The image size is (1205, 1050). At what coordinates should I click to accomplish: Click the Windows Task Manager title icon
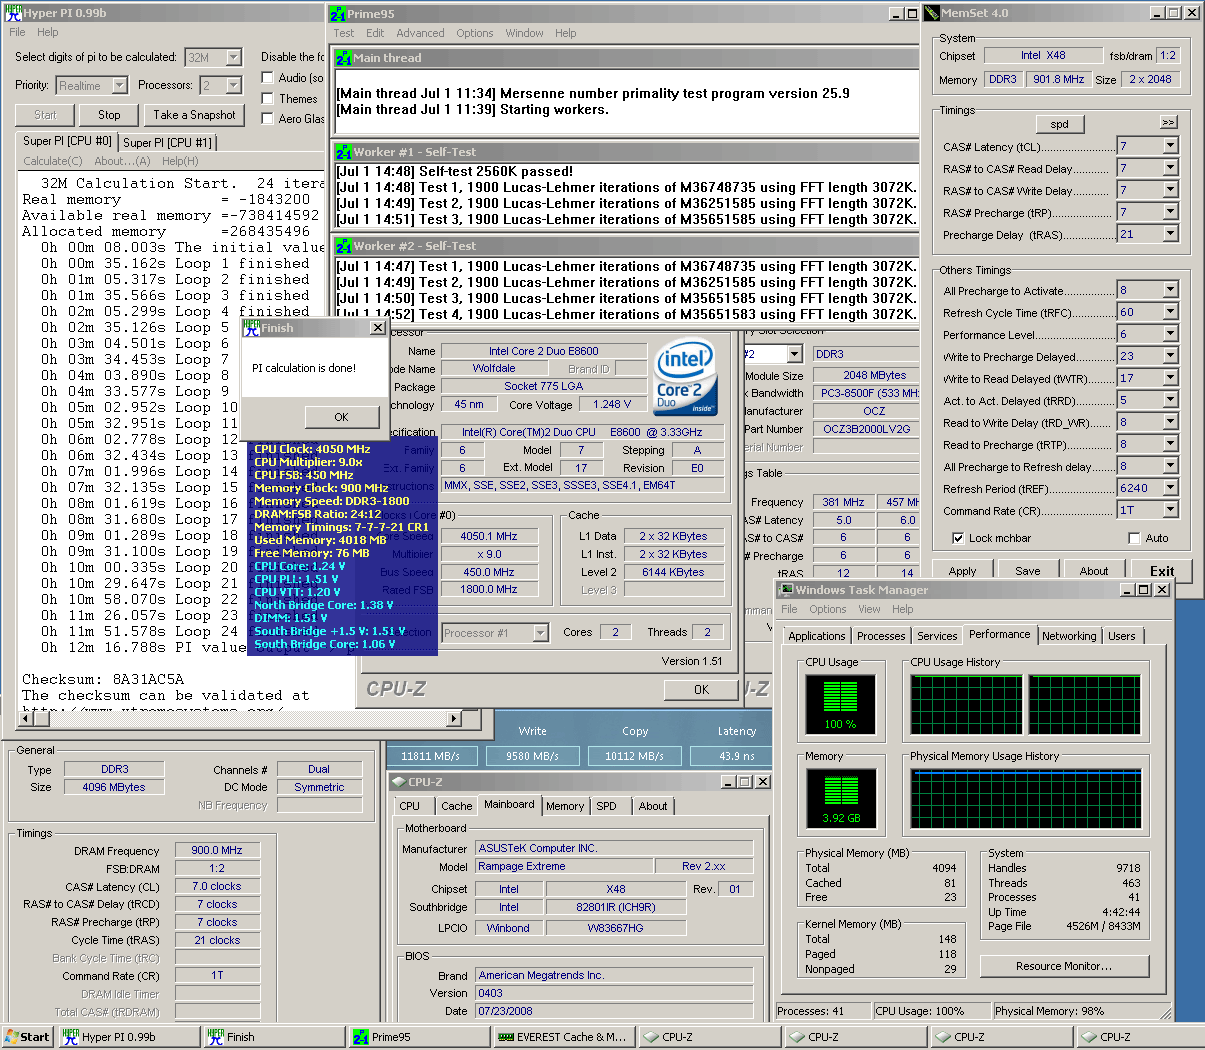786,589
